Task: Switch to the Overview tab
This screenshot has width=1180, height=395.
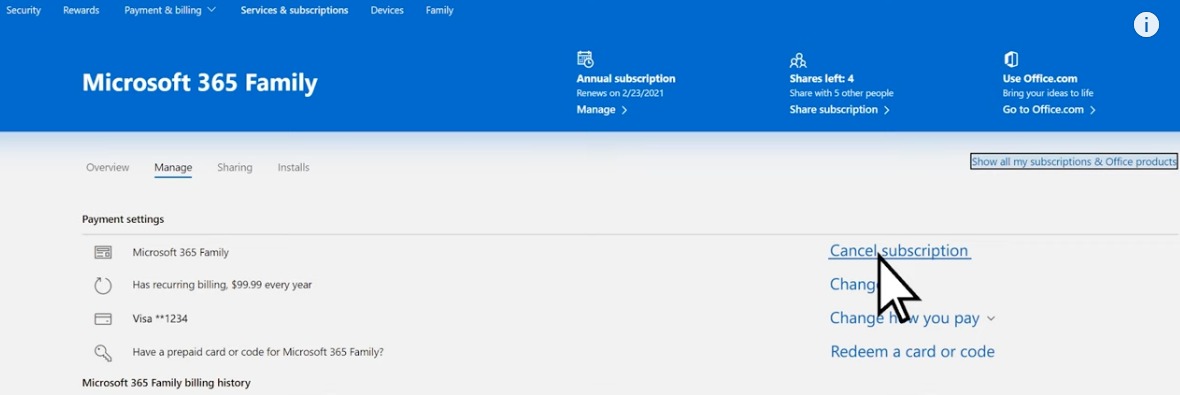Action: pyautogui.click(x=108, y=168)
